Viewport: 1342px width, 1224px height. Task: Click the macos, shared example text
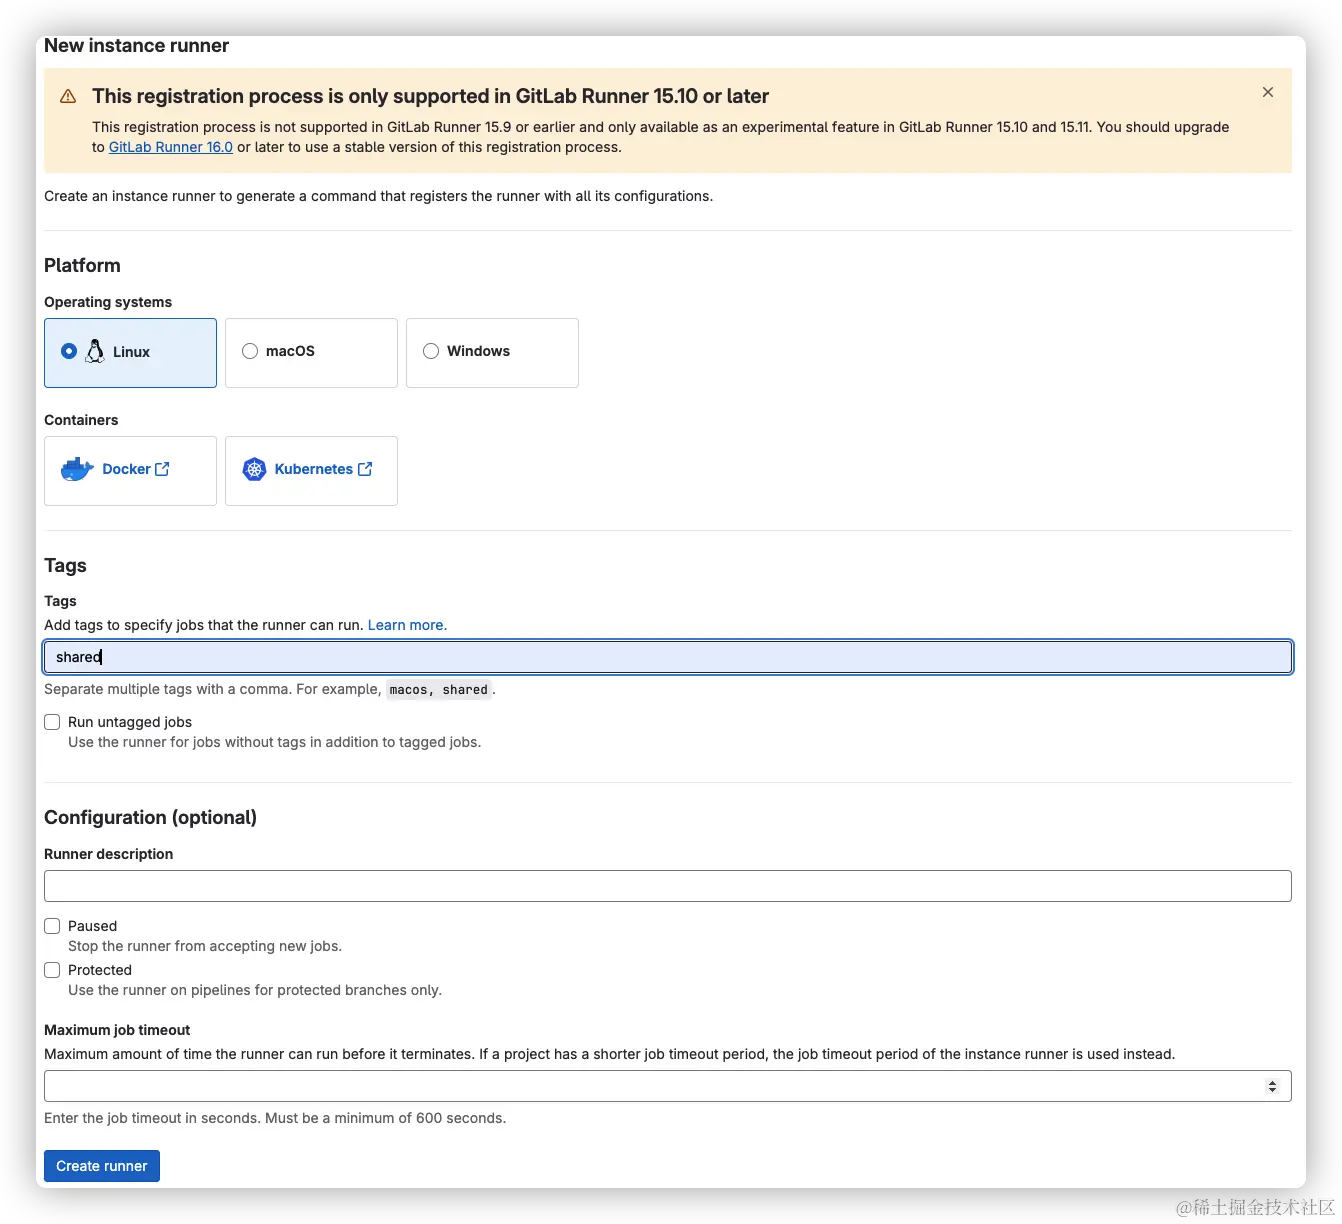[438, 690]
